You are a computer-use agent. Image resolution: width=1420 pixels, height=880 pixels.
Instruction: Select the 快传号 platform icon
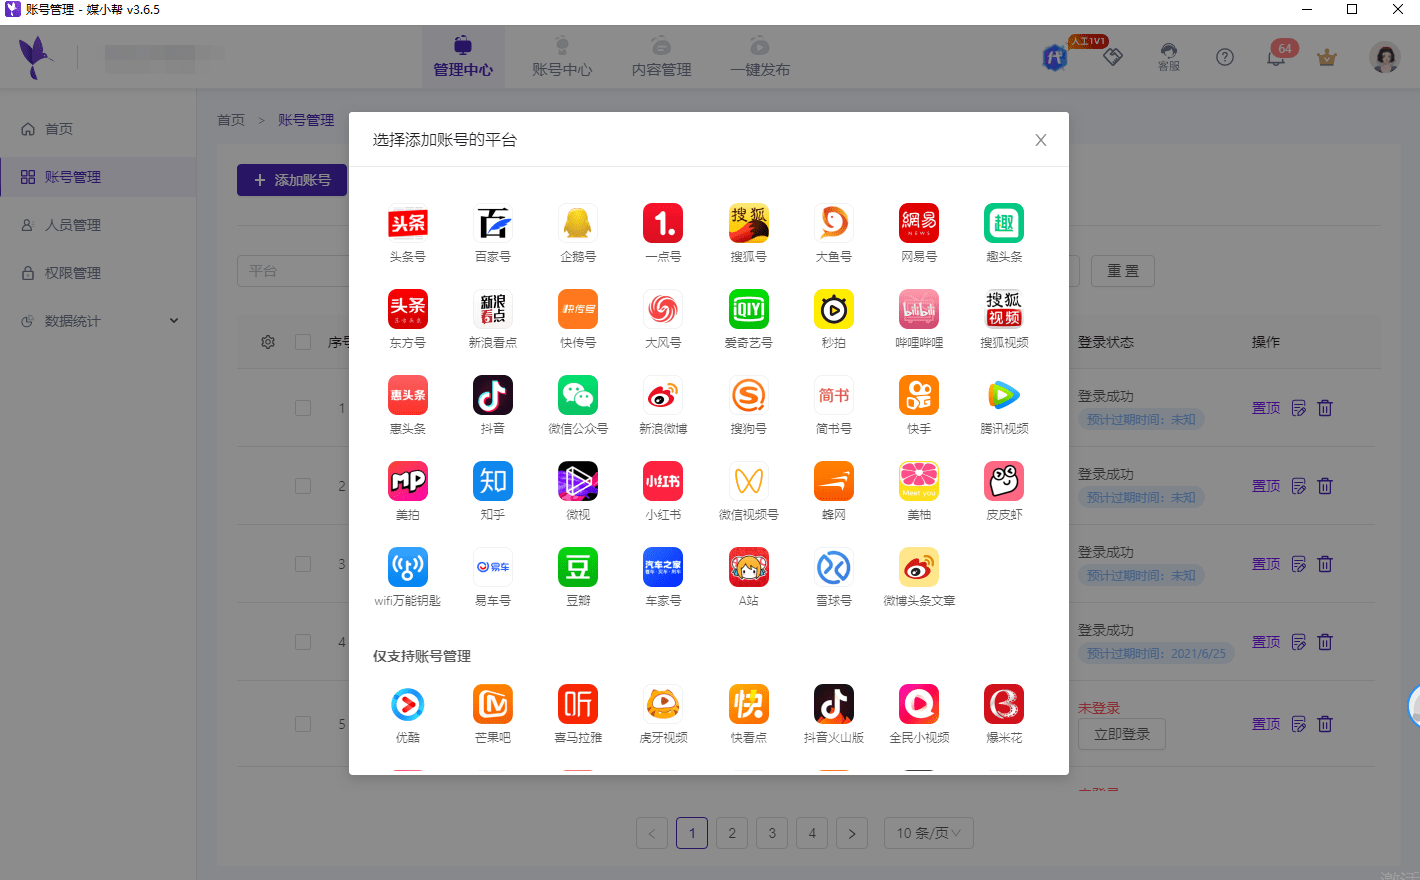click(x=578, y=309)
